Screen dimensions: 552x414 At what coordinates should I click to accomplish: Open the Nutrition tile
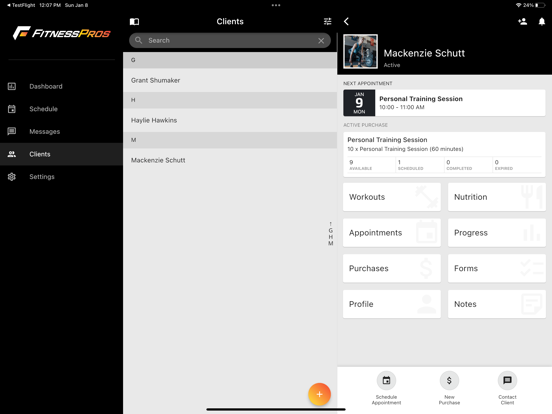click(x=497, y=197)
